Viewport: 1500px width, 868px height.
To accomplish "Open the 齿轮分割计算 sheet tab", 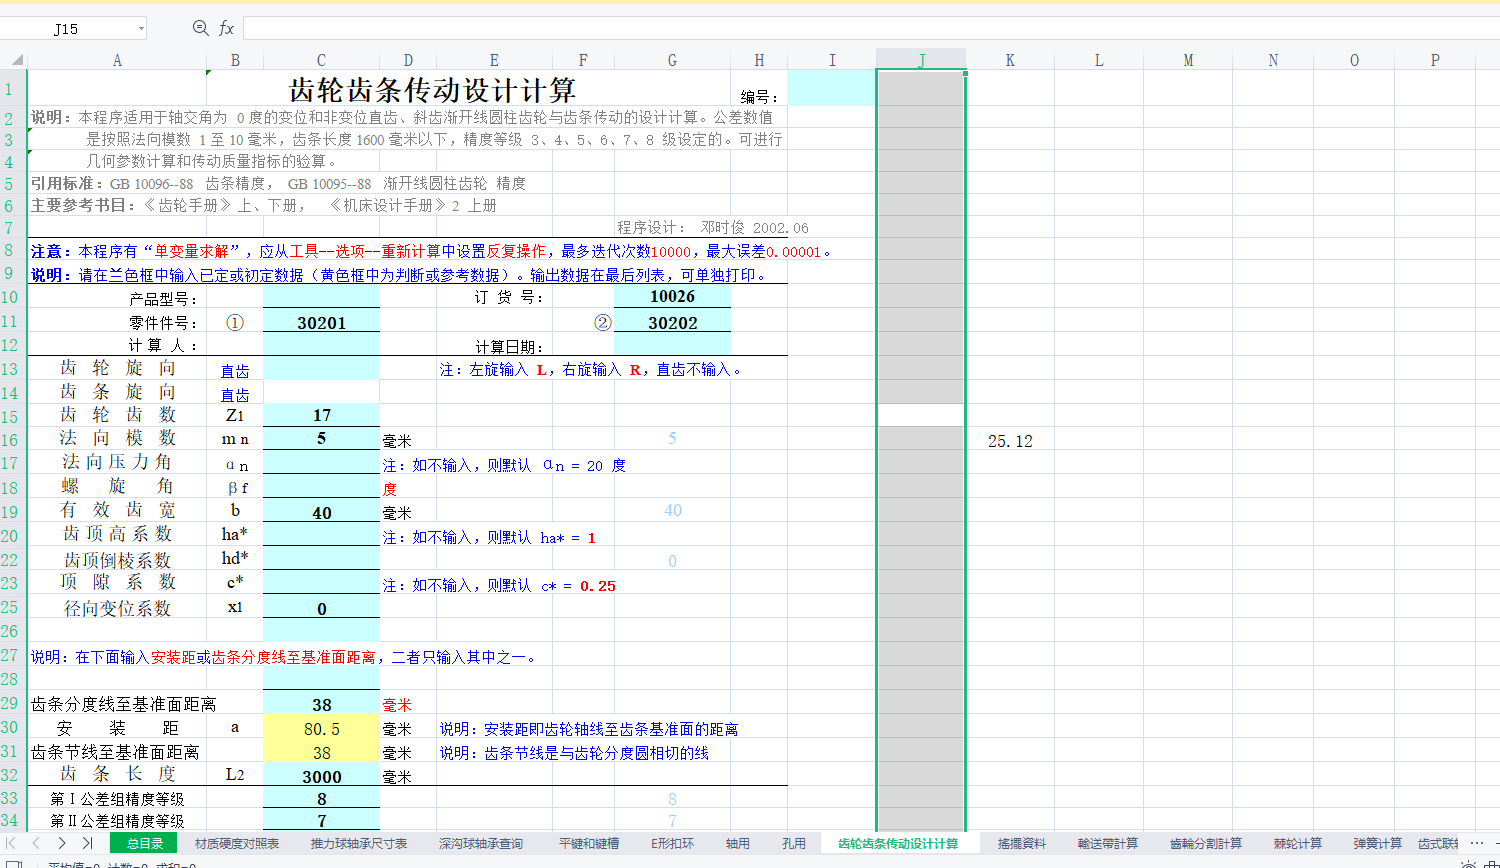I will 1205,843.
